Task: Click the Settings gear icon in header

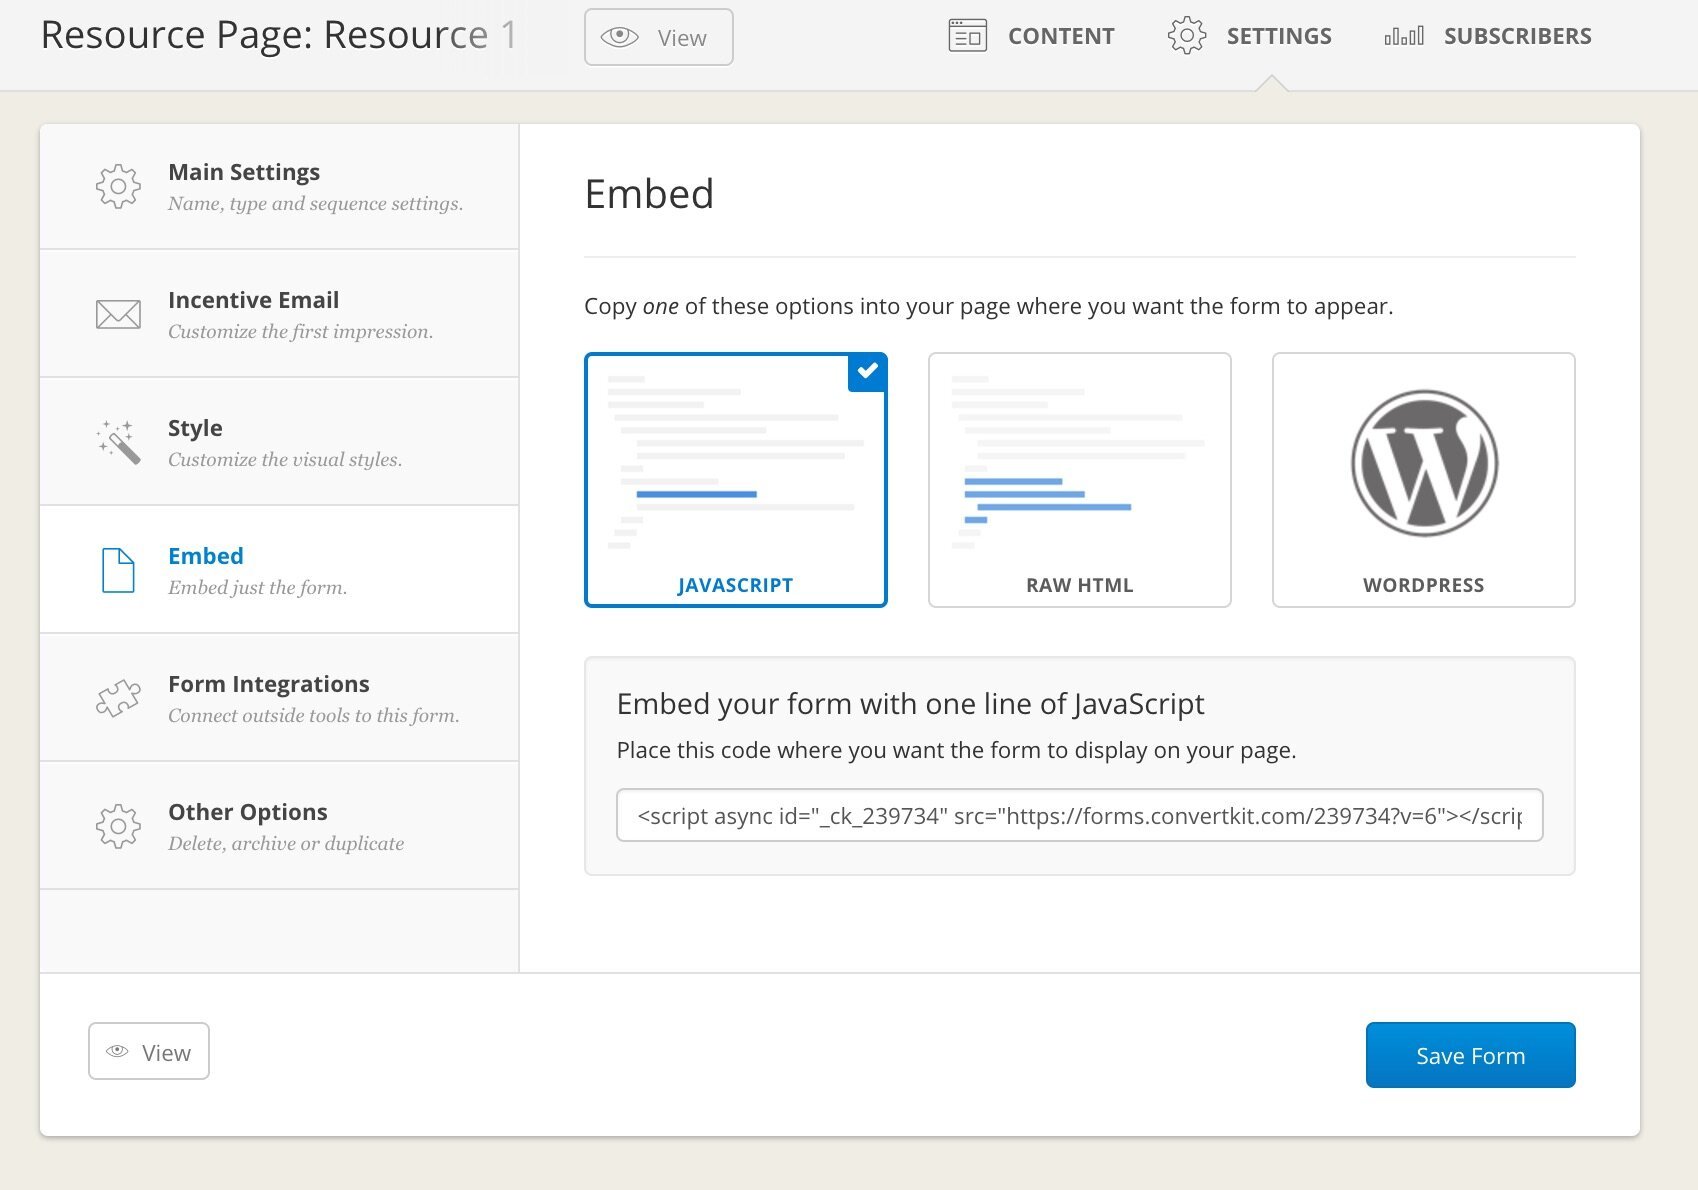Action: 1187,36
